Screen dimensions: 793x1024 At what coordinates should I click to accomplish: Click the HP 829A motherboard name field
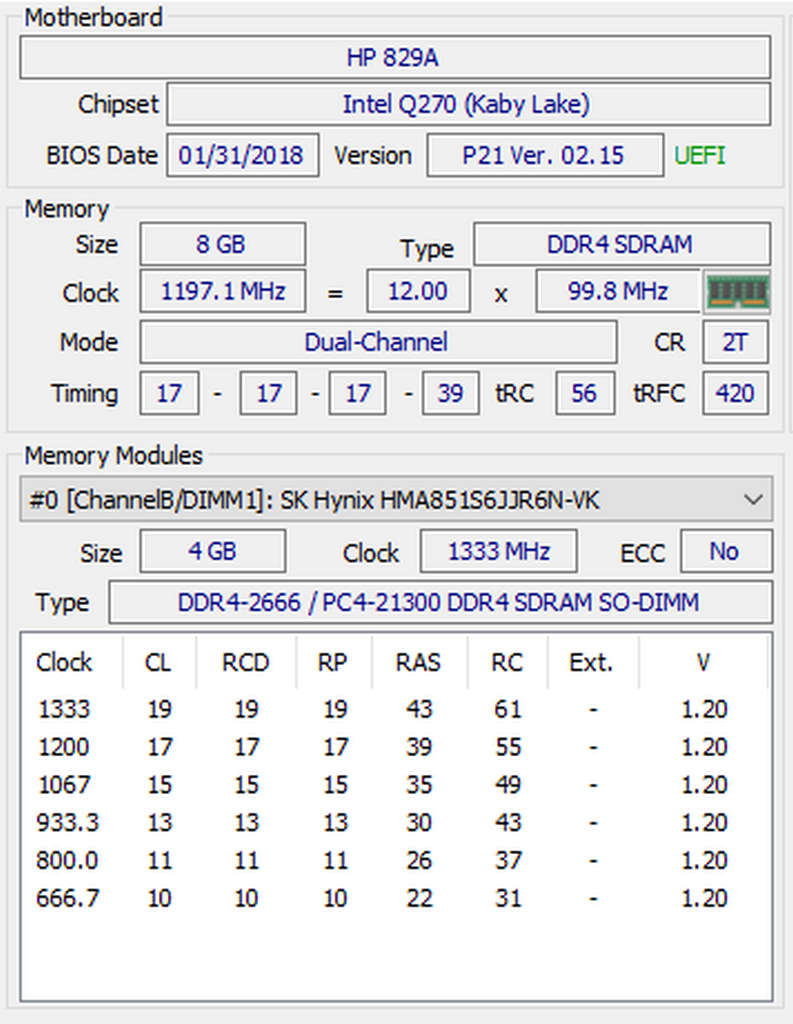point(394,58)
